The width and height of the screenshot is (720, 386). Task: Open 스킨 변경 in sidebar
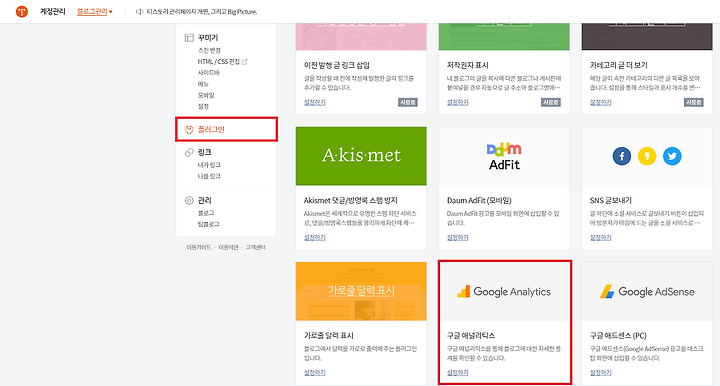209,50
